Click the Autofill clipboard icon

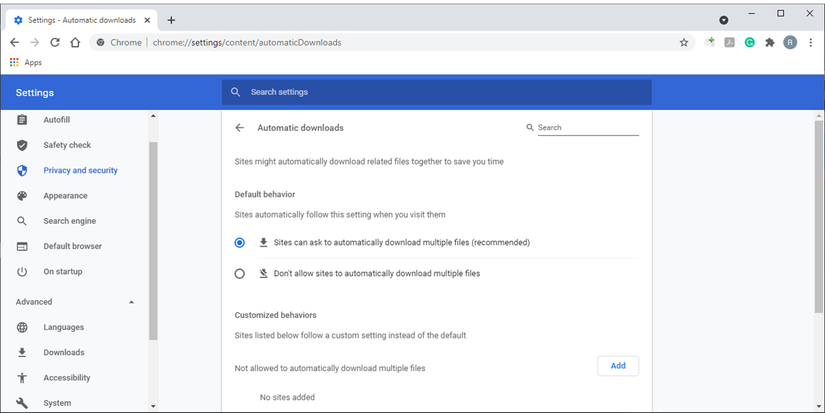[x=22, y=120]
